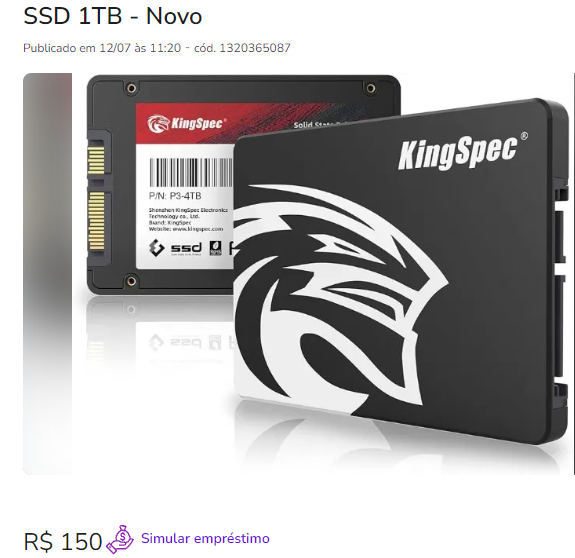The height and width of the screenshot is (558, 575).
Task: Click the www.kingspec.com text on label
Action: click(x=198, y=229)
